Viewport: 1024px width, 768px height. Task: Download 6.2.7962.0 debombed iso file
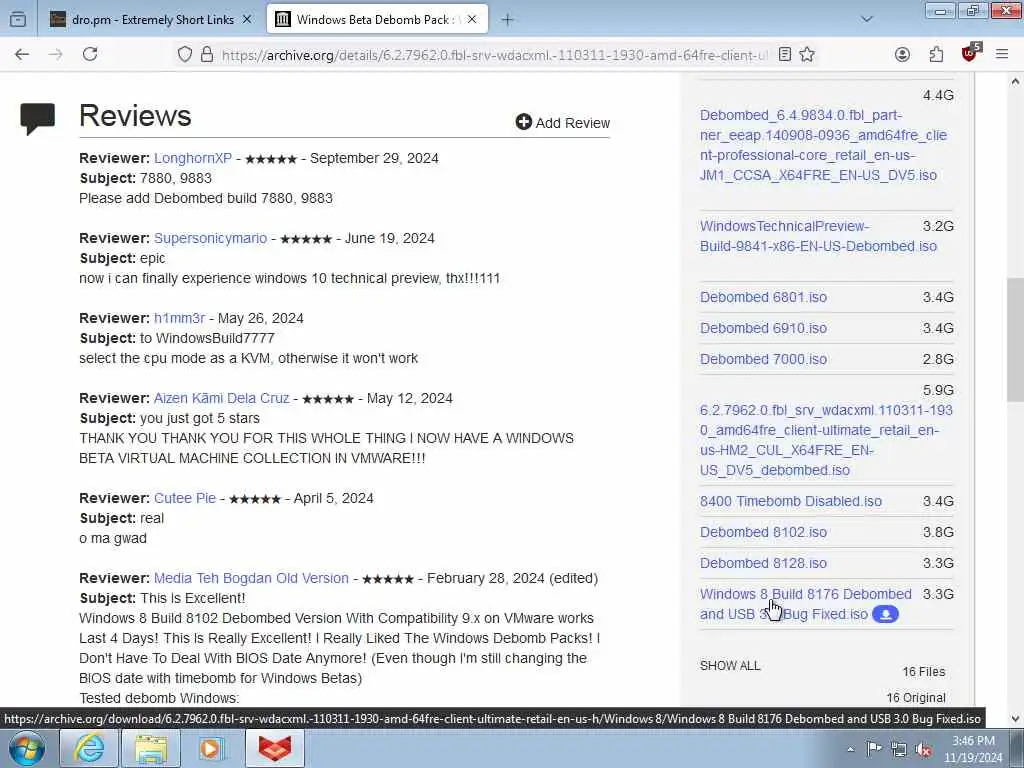(826, 440)
